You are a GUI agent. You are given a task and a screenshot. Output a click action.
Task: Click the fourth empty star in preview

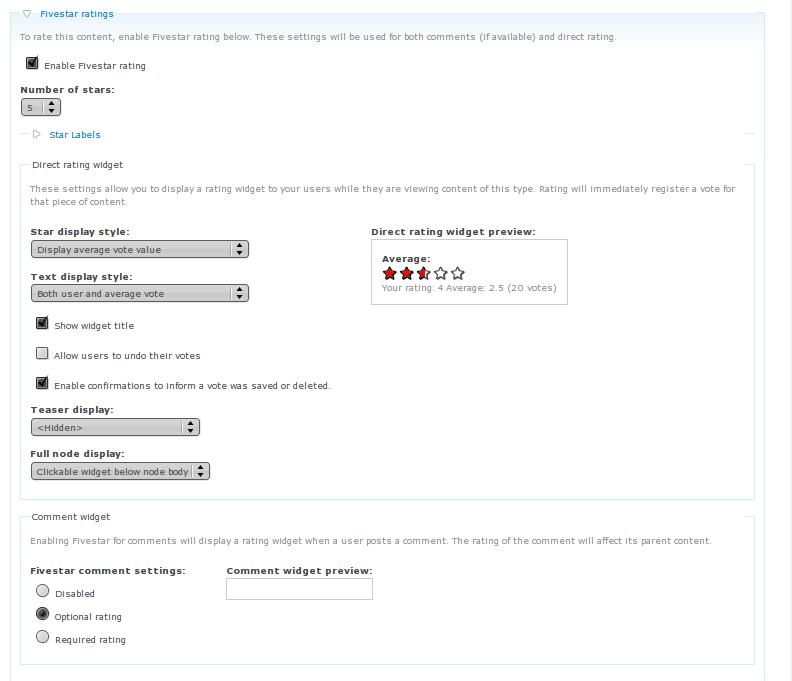coord(441,273)
